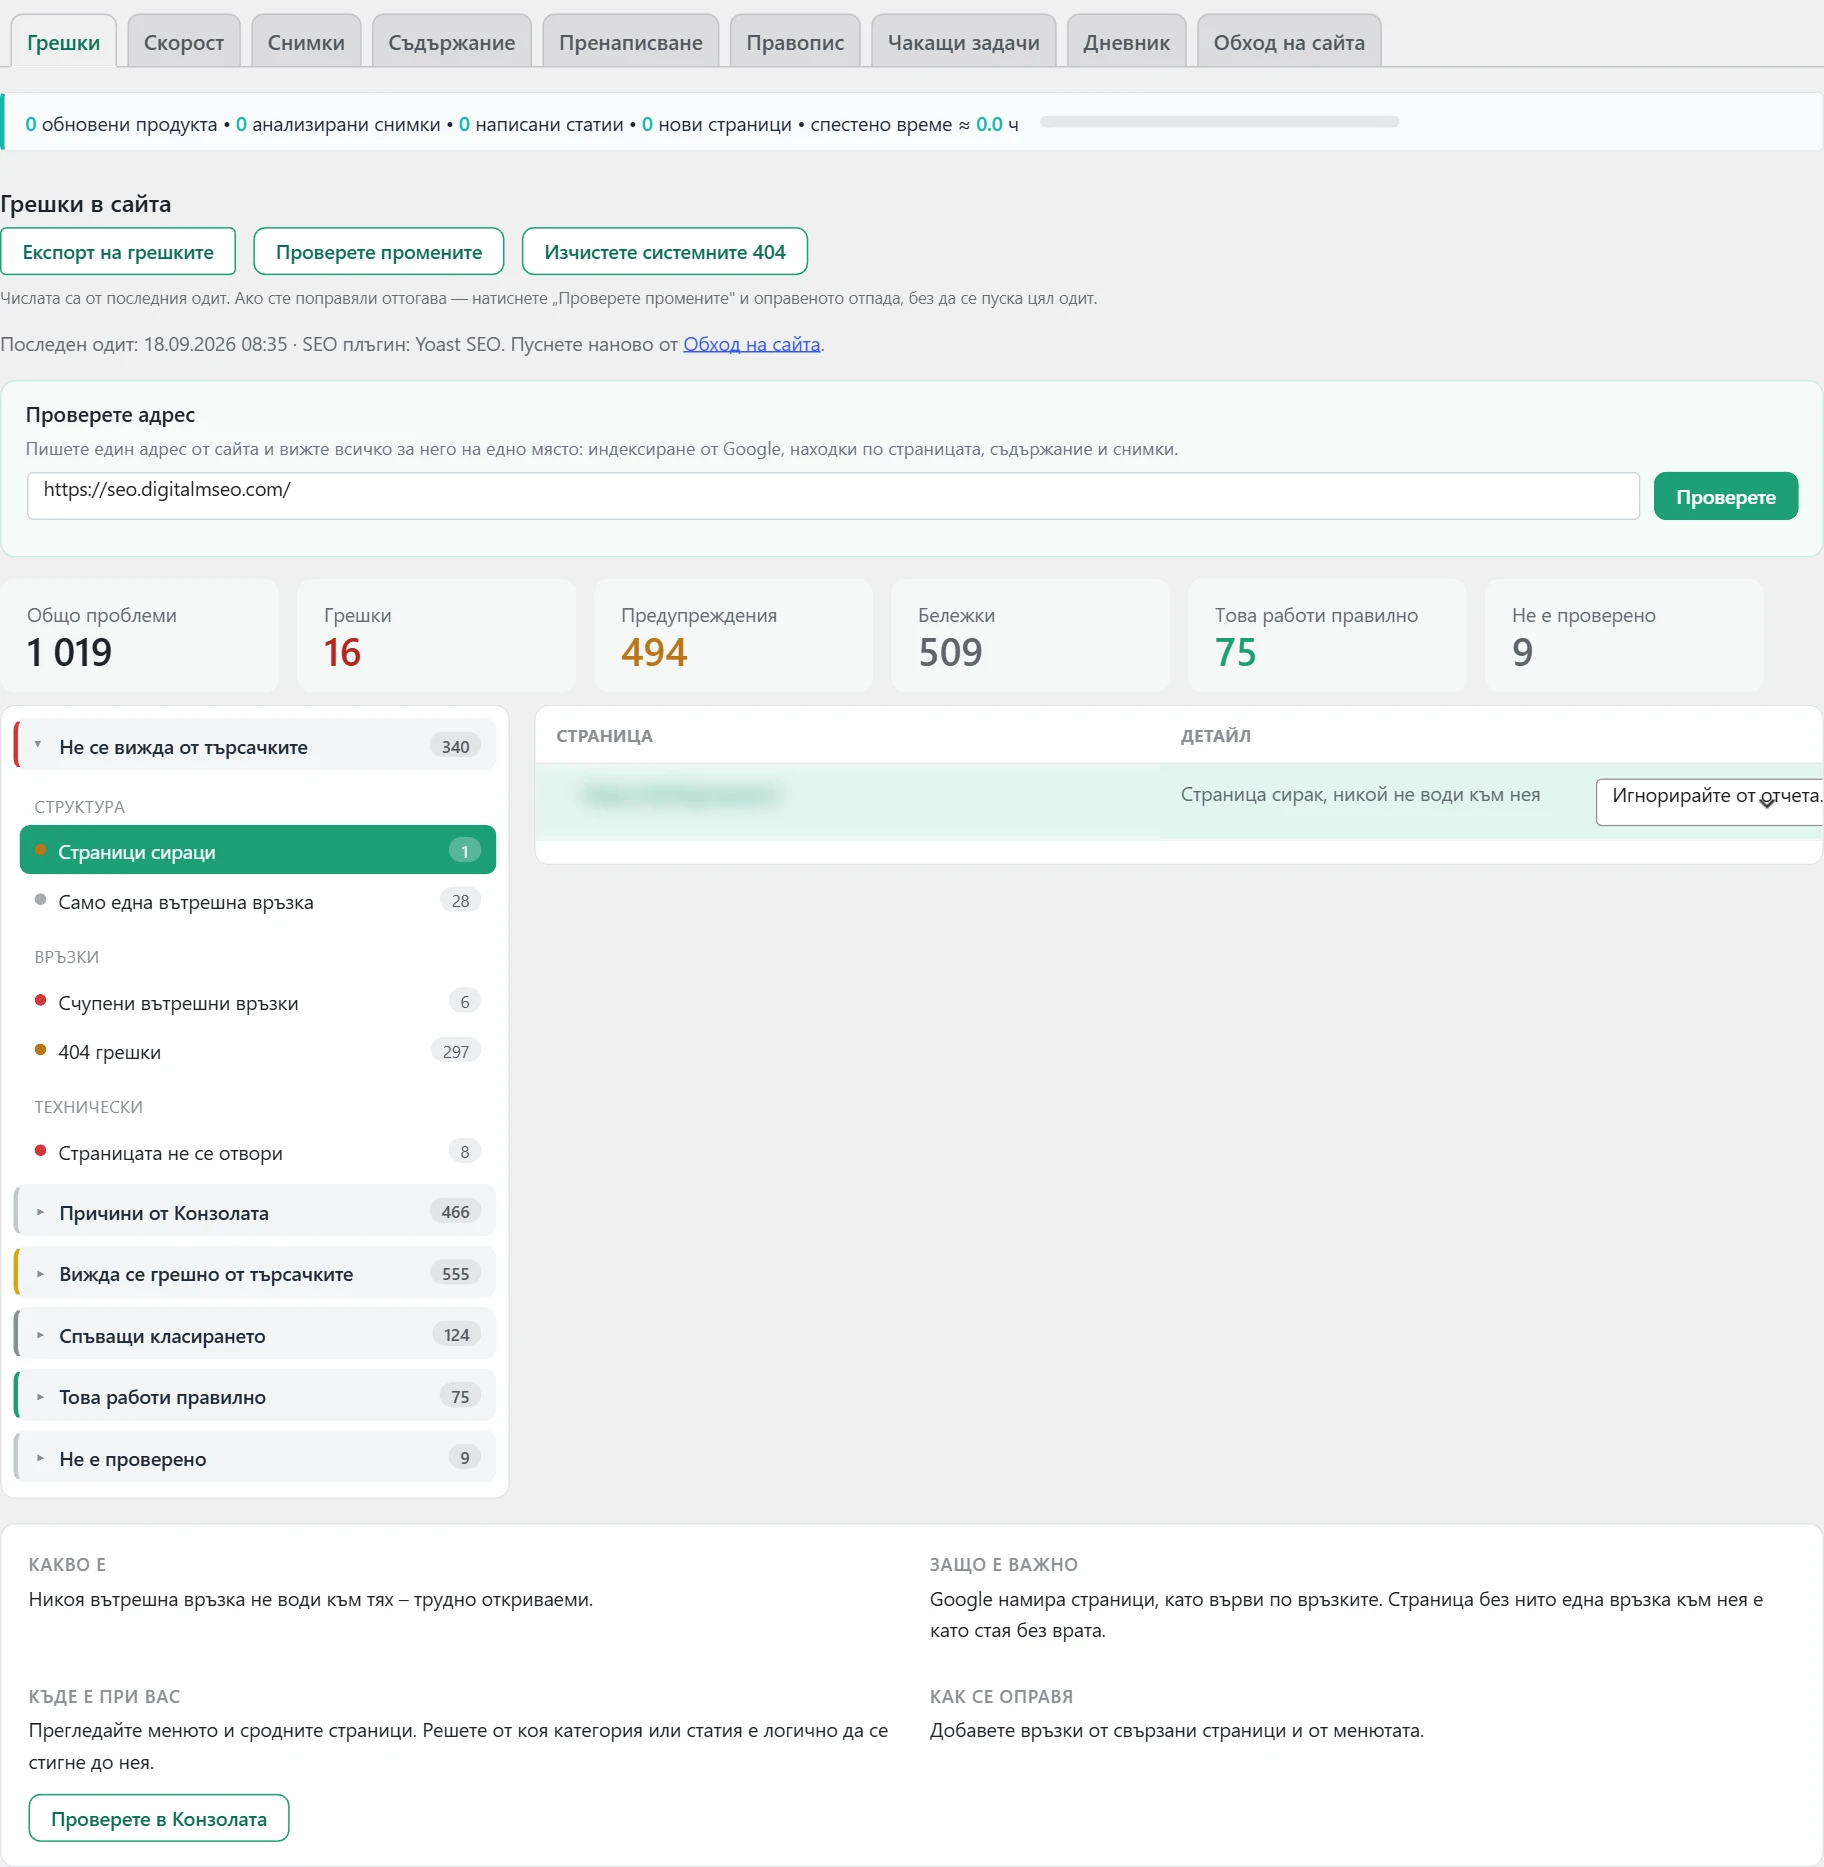Click the Грешки 16 summary card

click(x=436, y=636)
